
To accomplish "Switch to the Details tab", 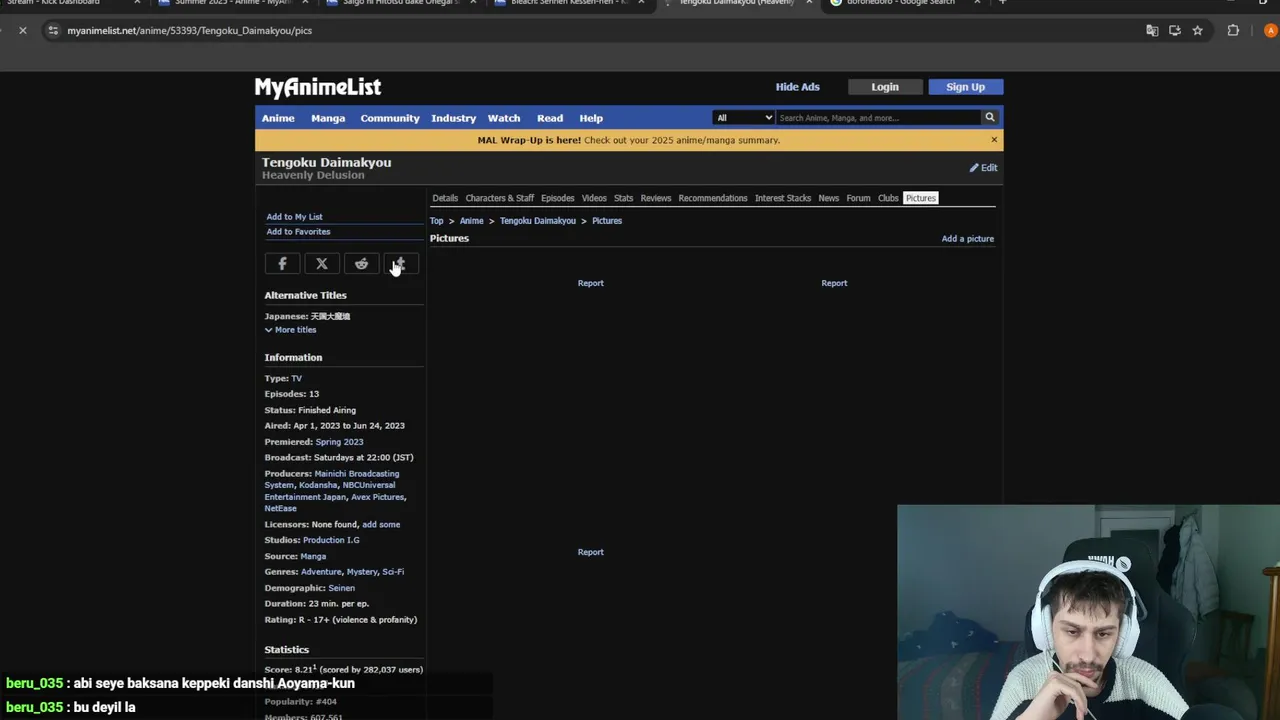I will click(x=445, y=198).
